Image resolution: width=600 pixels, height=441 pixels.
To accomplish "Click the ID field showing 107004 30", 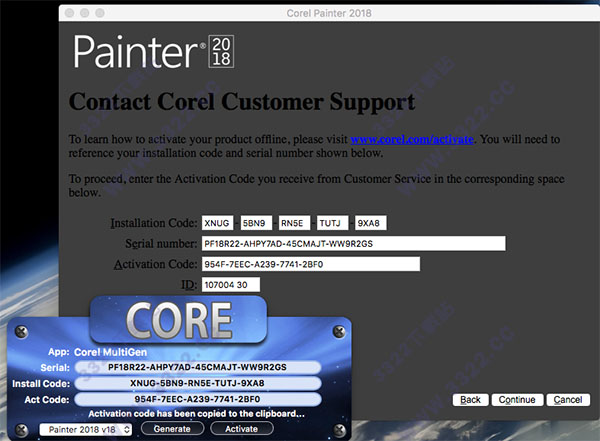I will pyautogui.click(x=231, y=284).
